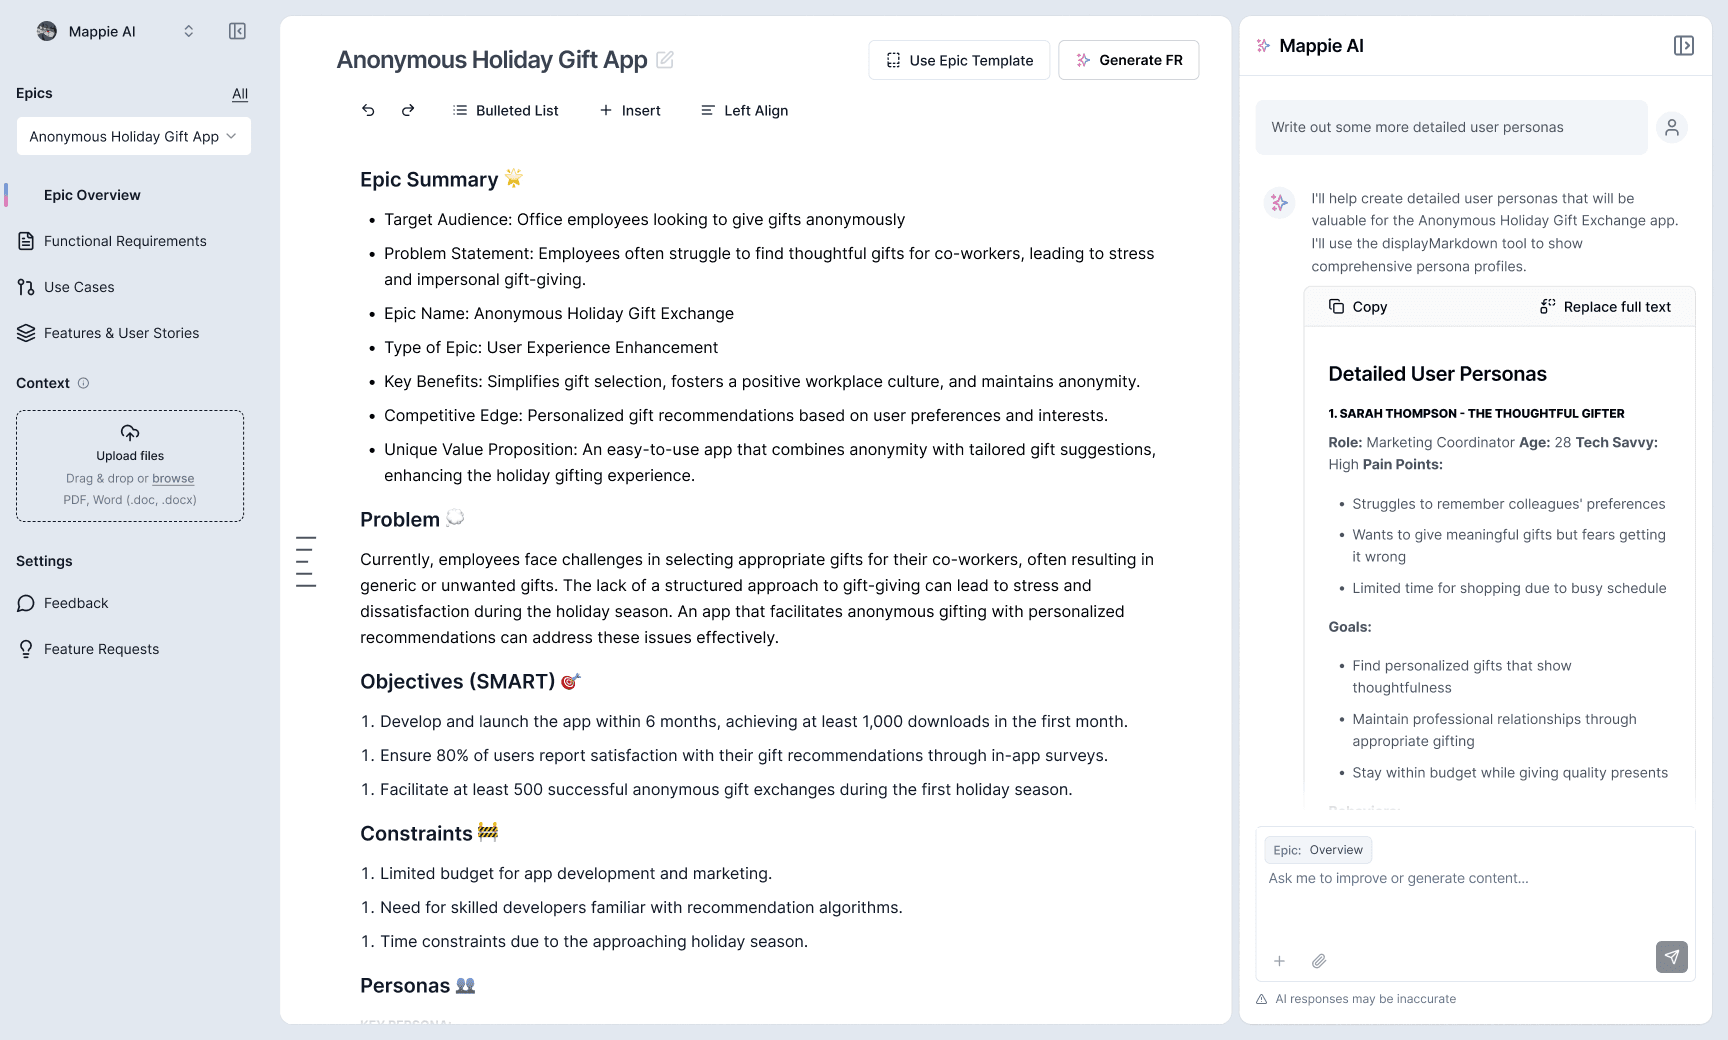Click the Replace full text icon
The image size is (1728, 1040).
pos(1549,306)
